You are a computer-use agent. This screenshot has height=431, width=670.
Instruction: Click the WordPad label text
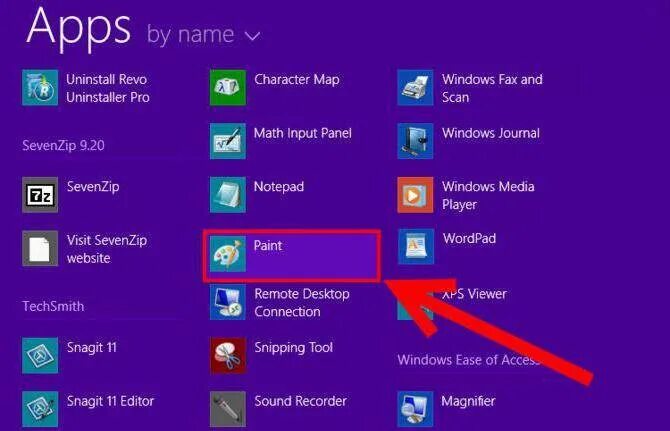coord(469,238)
